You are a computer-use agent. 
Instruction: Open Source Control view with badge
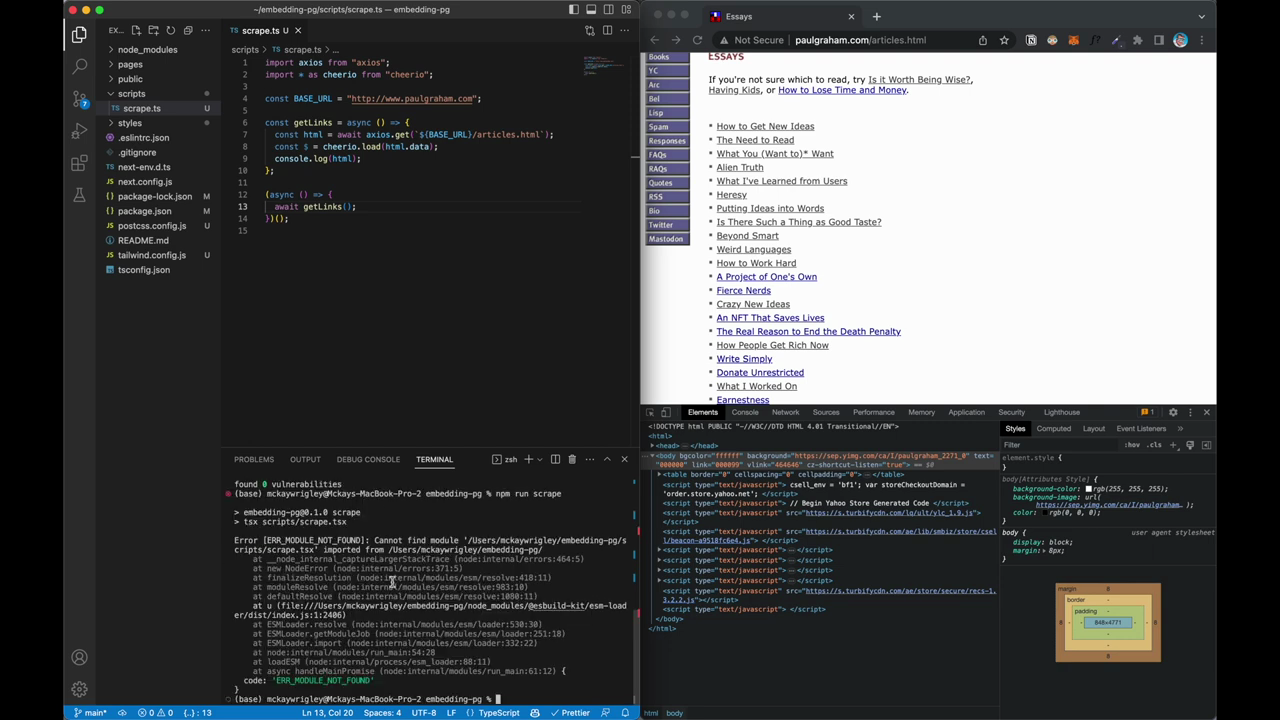point(79,99)
